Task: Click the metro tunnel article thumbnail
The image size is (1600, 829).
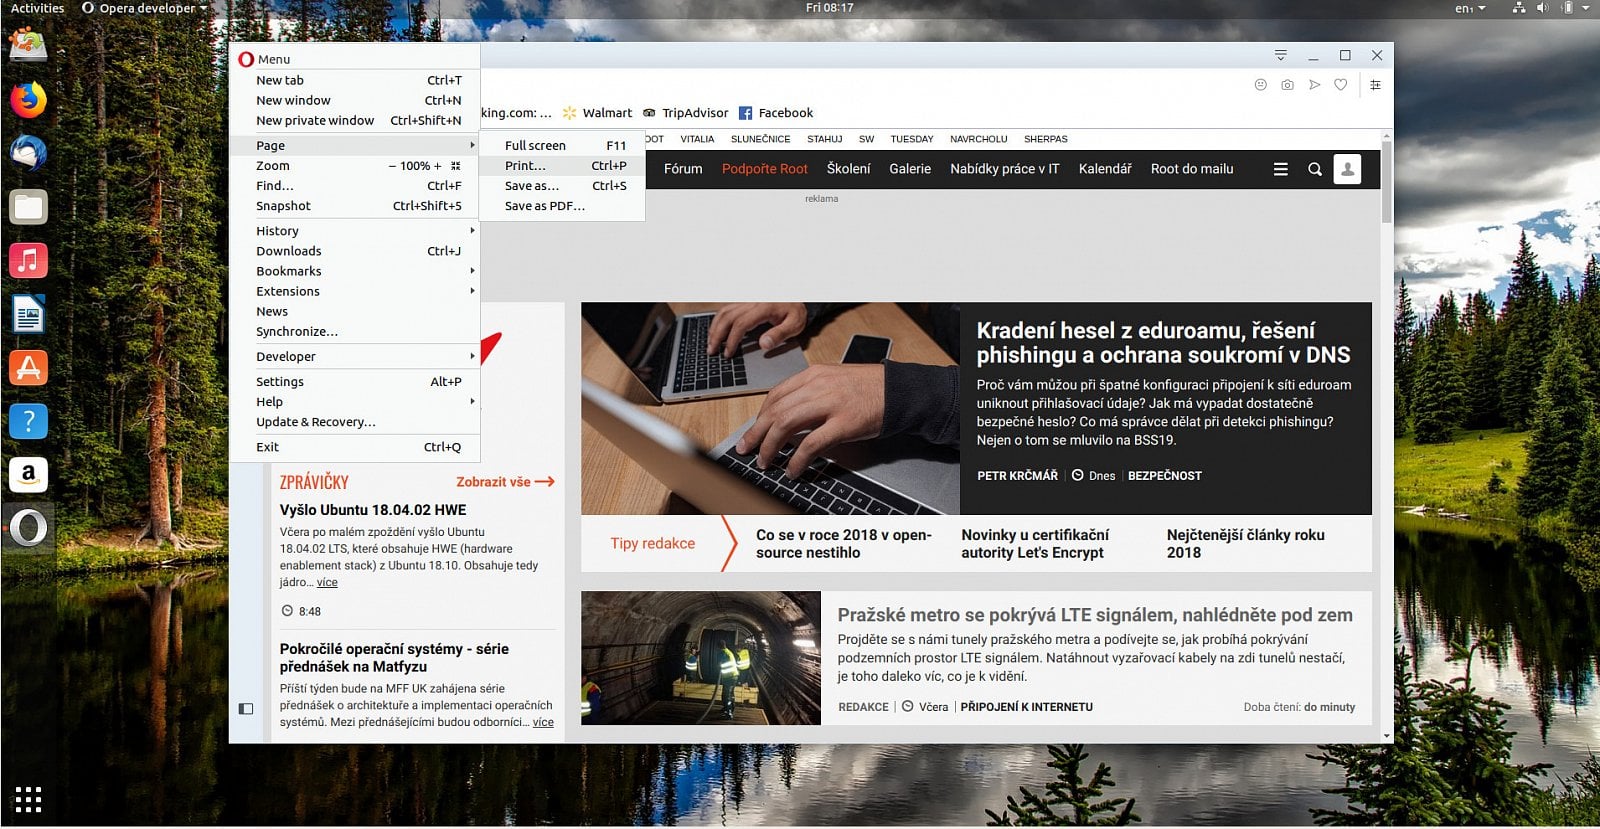Action: pyautogui.click(x=701, y=658)
